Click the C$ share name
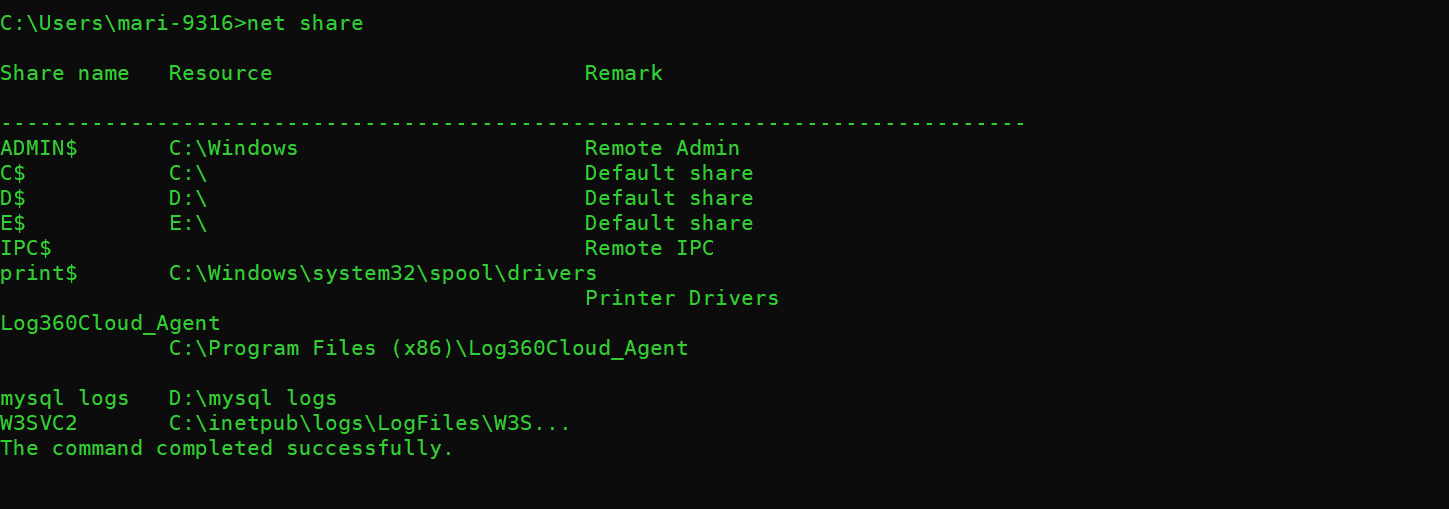Image resolution: width=1449 pixels, height=509 pixels. pyautogui.click(x=13, y=173)
